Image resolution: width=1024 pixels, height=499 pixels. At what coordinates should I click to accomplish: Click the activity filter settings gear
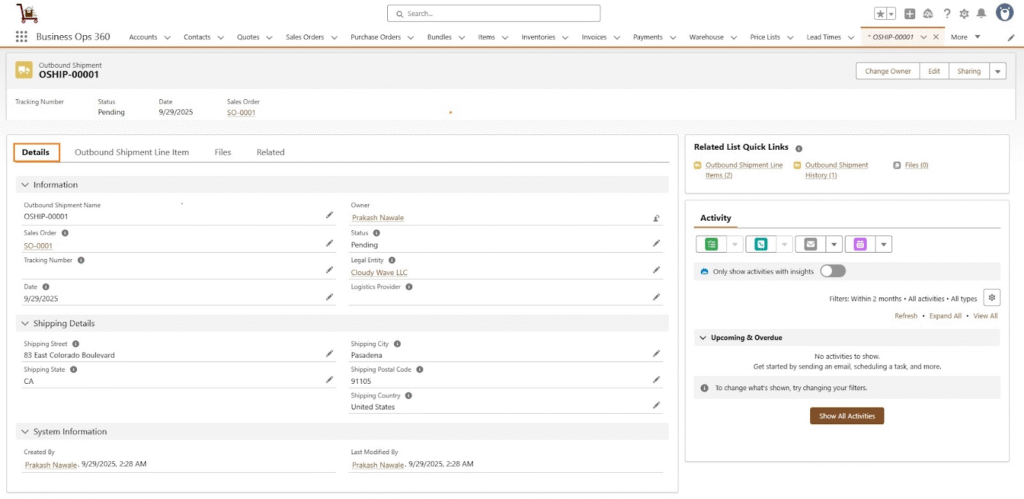[x=991, y=297]
